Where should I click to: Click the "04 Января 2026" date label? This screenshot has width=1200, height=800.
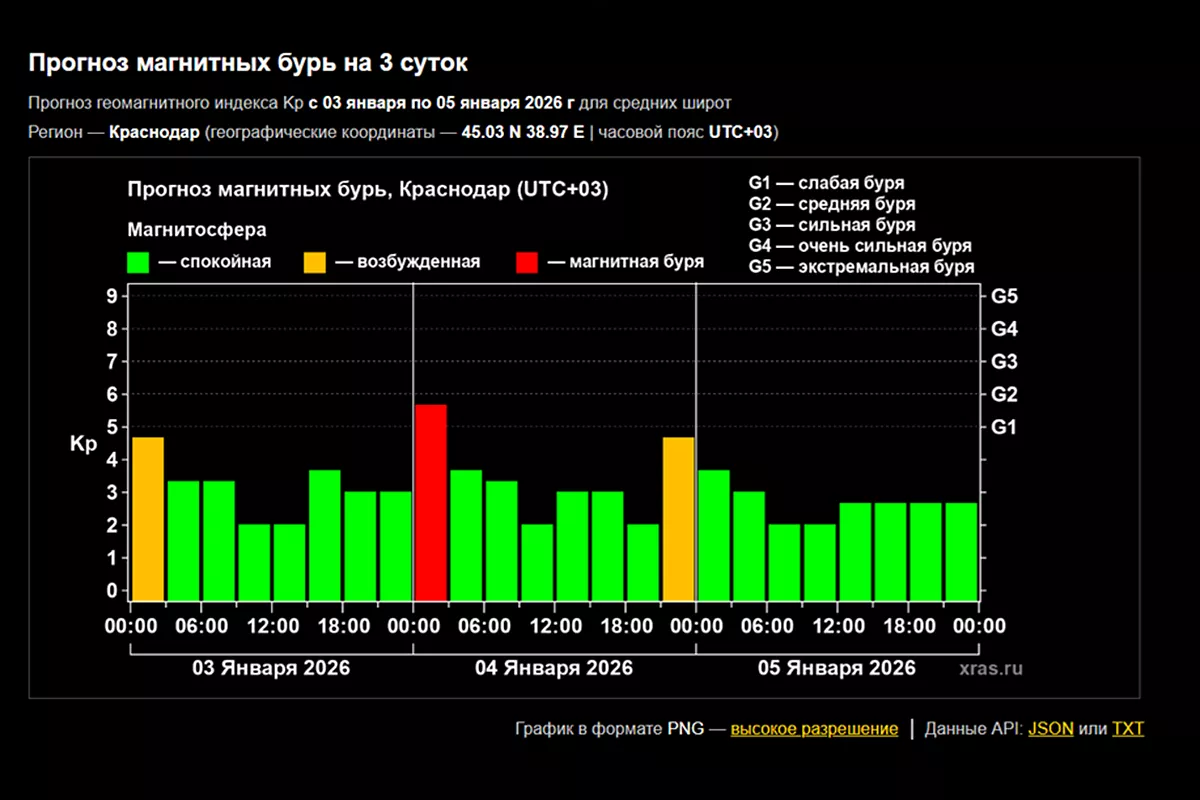[553, 668]
